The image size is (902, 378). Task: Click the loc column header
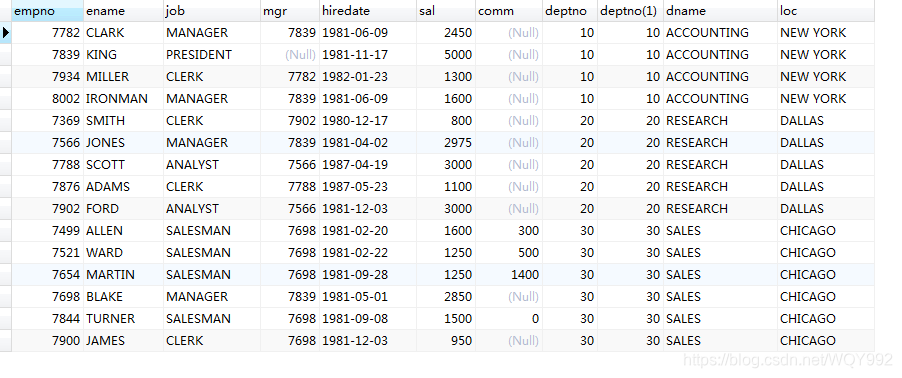coord(825,11)
